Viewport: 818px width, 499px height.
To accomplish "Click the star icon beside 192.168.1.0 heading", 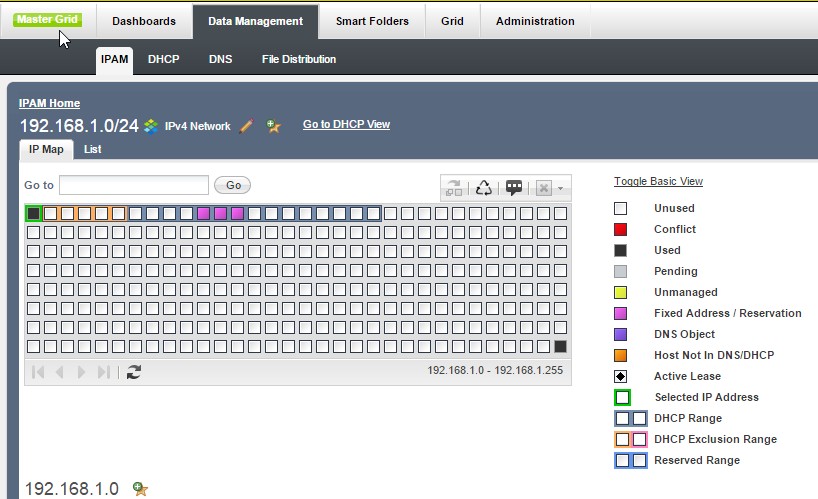I will tap(141, 489).
